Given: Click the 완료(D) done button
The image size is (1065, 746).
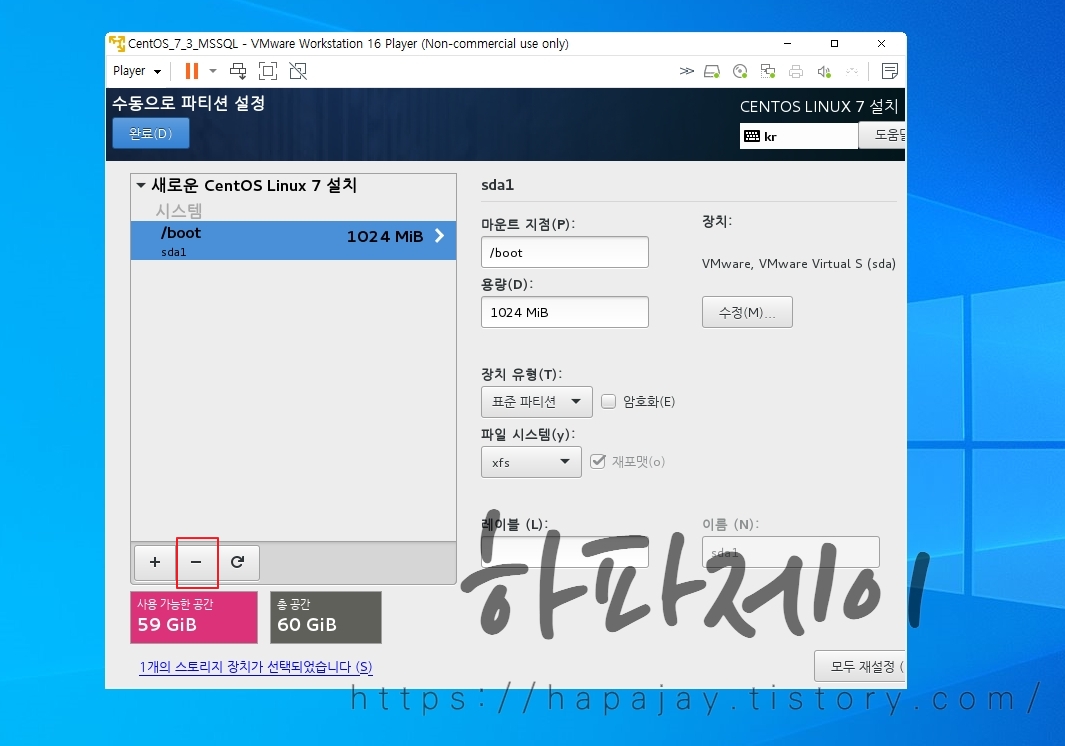Looking at the screenshot, I should [151, 133].
